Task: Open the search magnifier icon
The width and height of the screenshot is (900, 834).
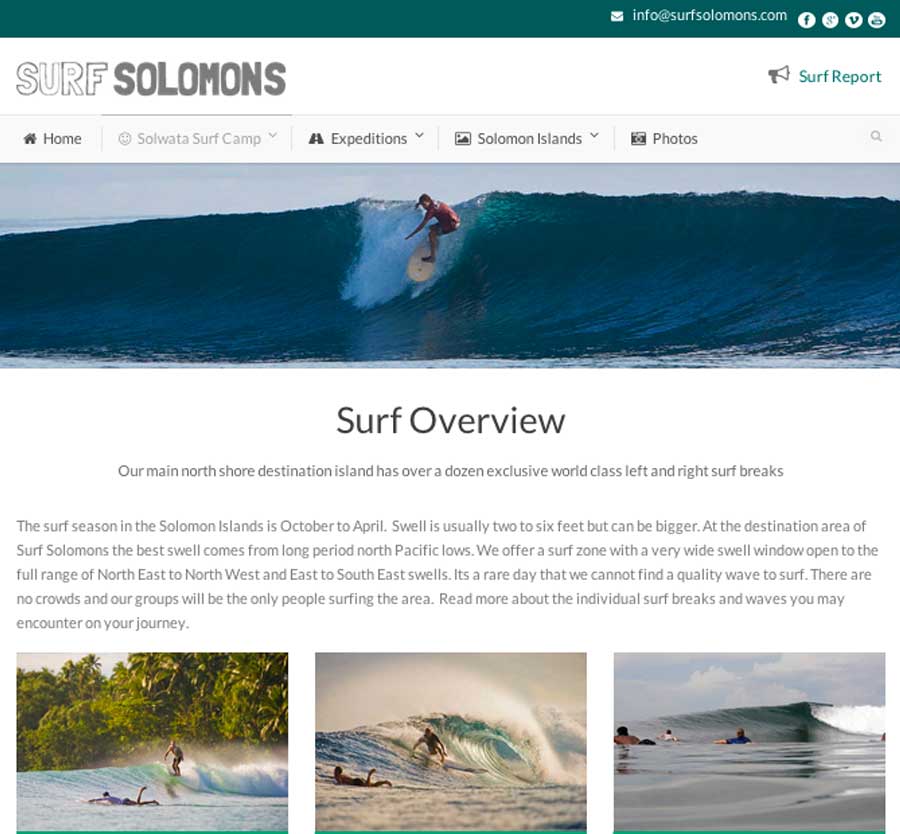Action: [x=876, y=136]
